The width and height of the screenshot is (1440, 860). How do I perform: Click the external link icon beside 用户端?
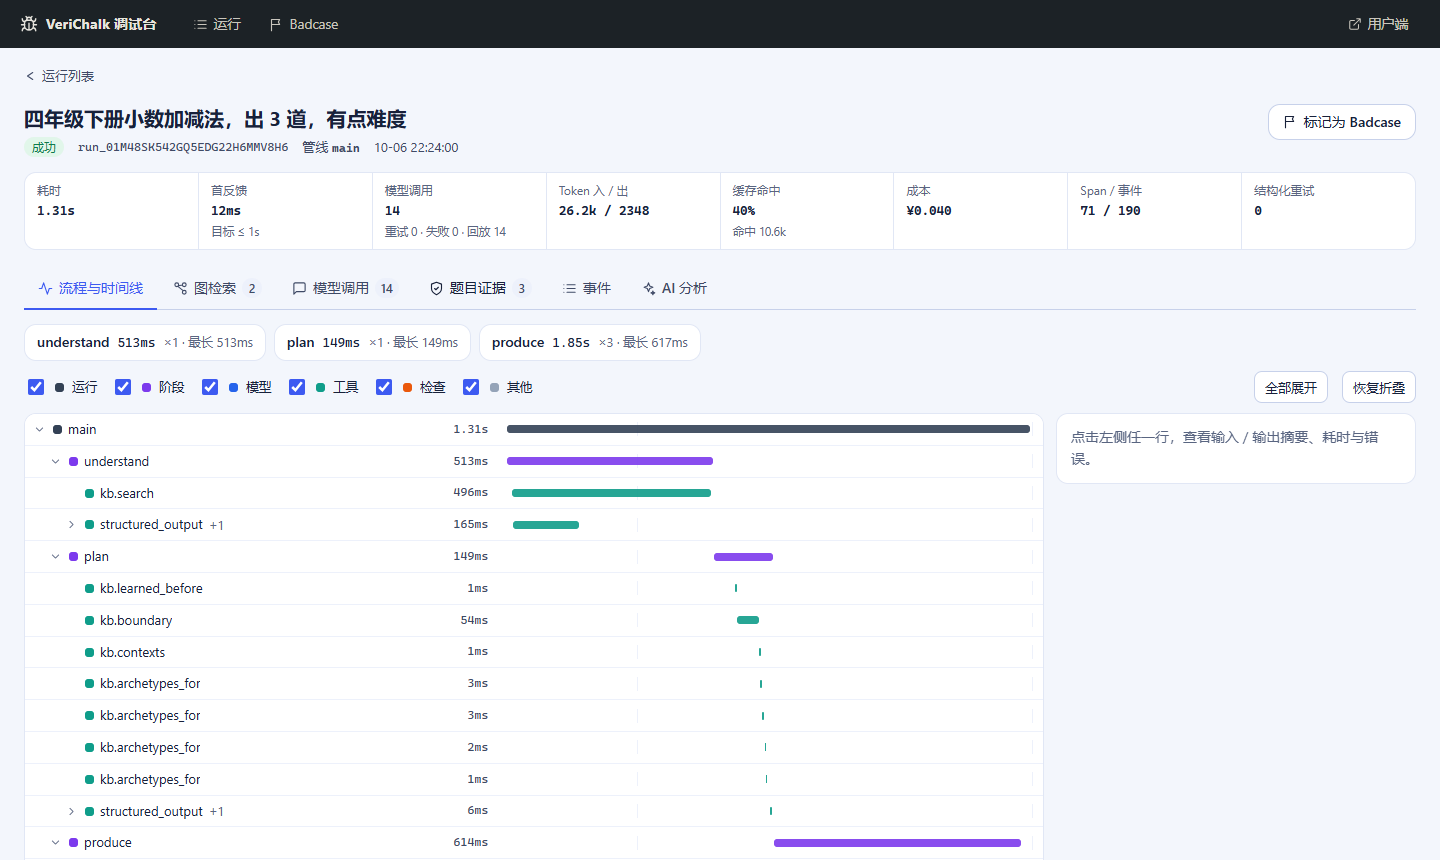tap(1355, 24)
